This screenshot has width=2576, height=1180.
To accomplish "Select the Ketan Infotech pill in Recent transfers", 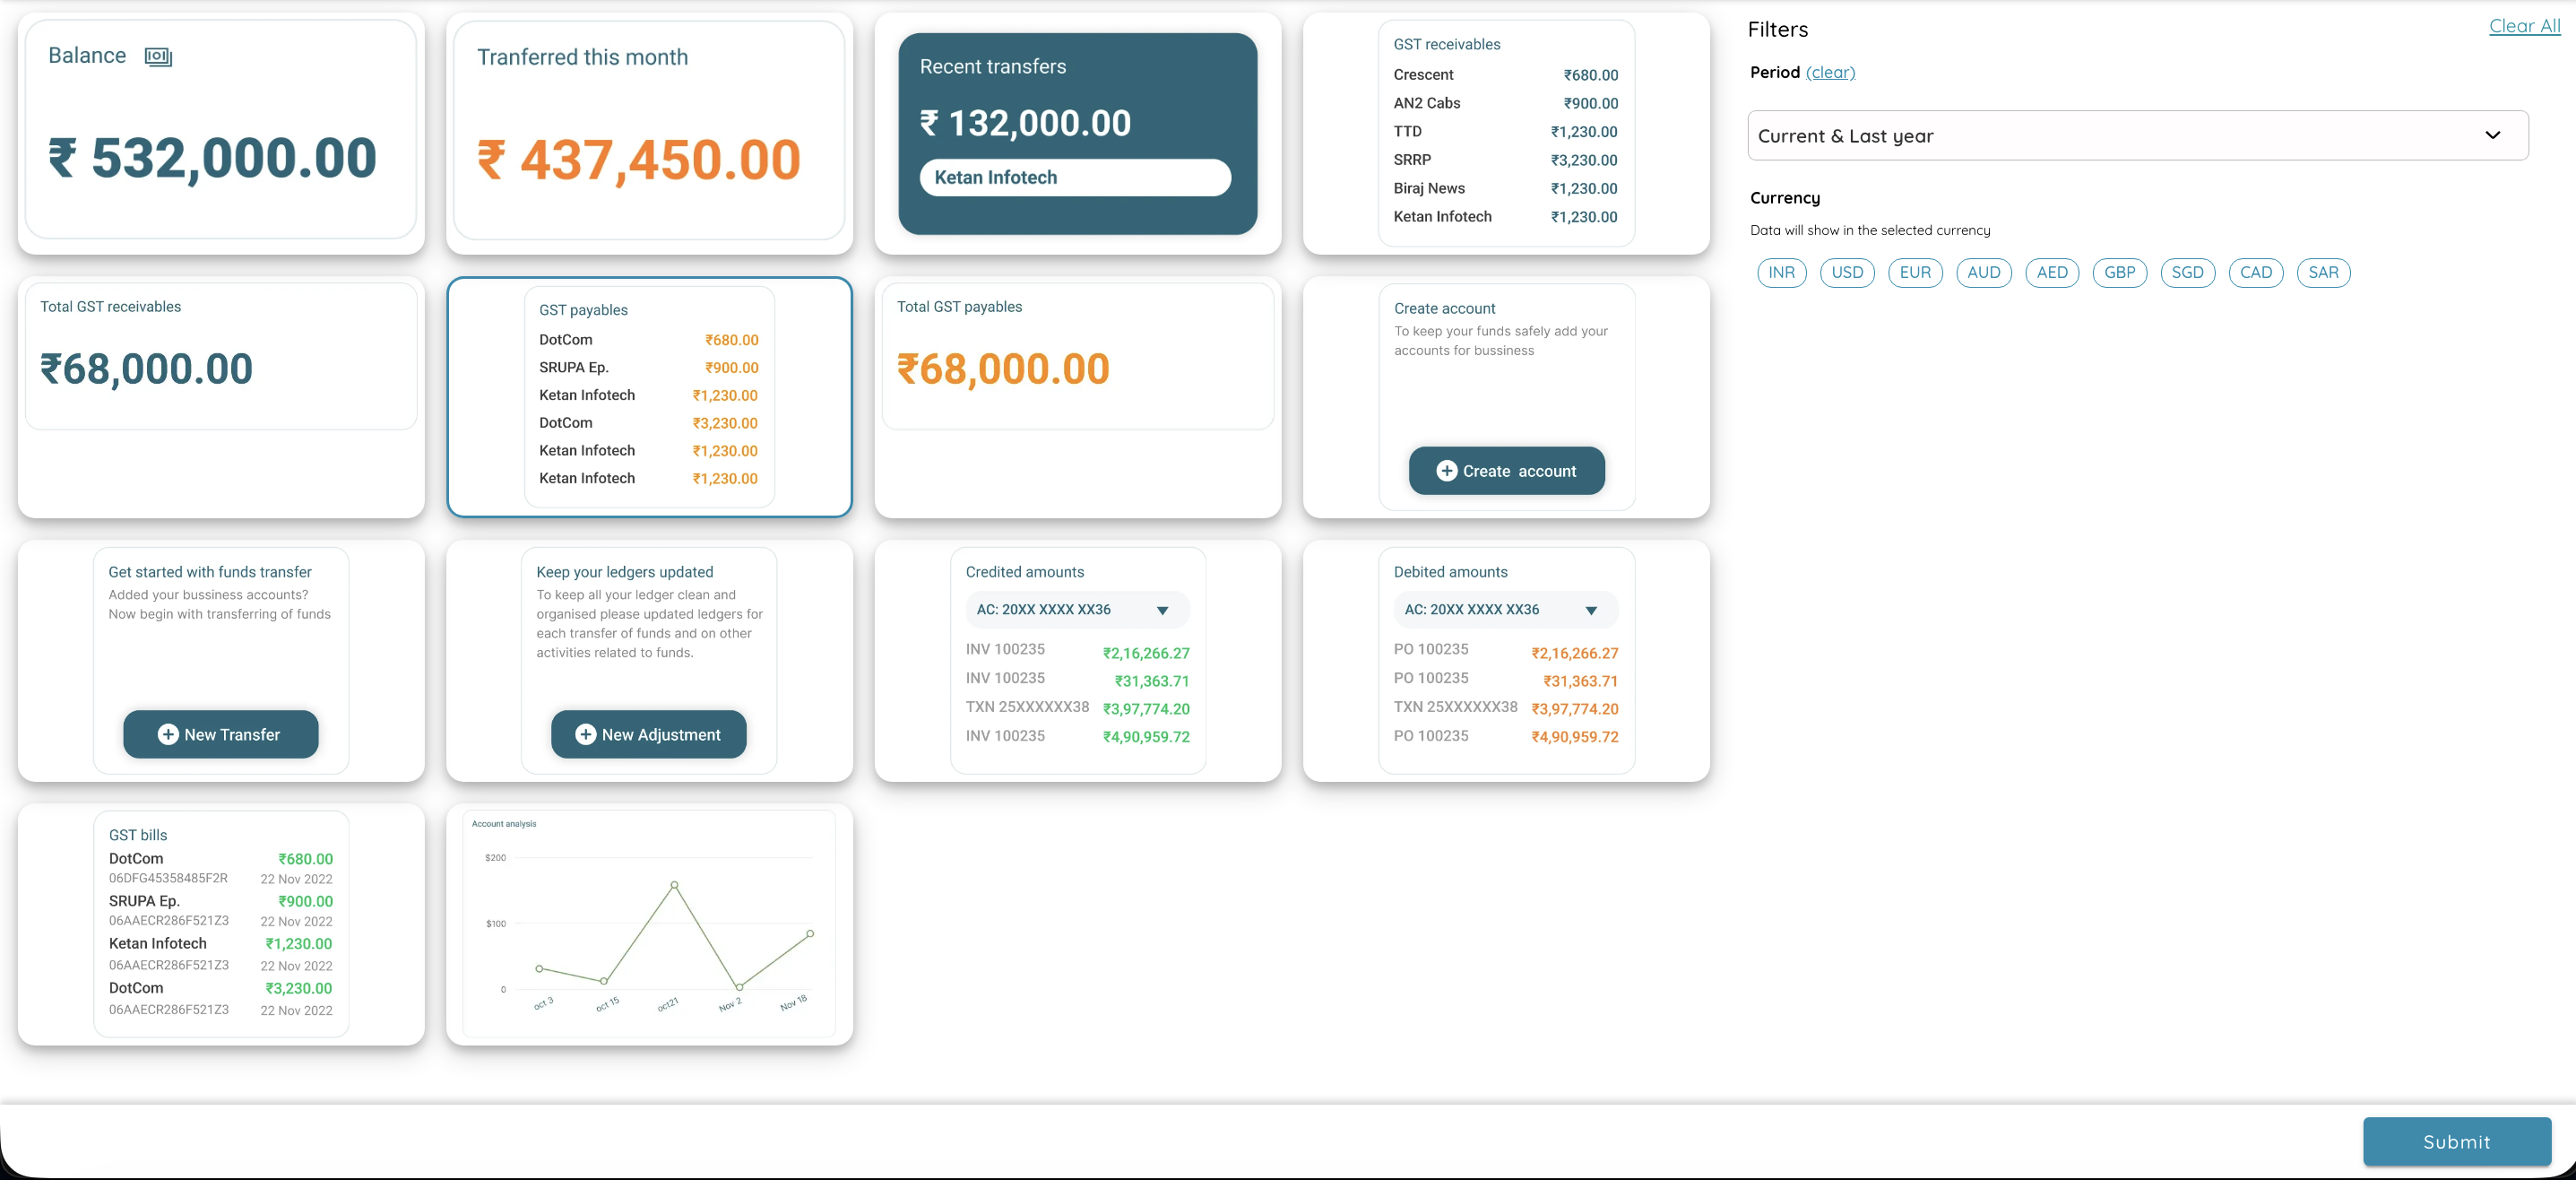I will [x=1075, y=176].
